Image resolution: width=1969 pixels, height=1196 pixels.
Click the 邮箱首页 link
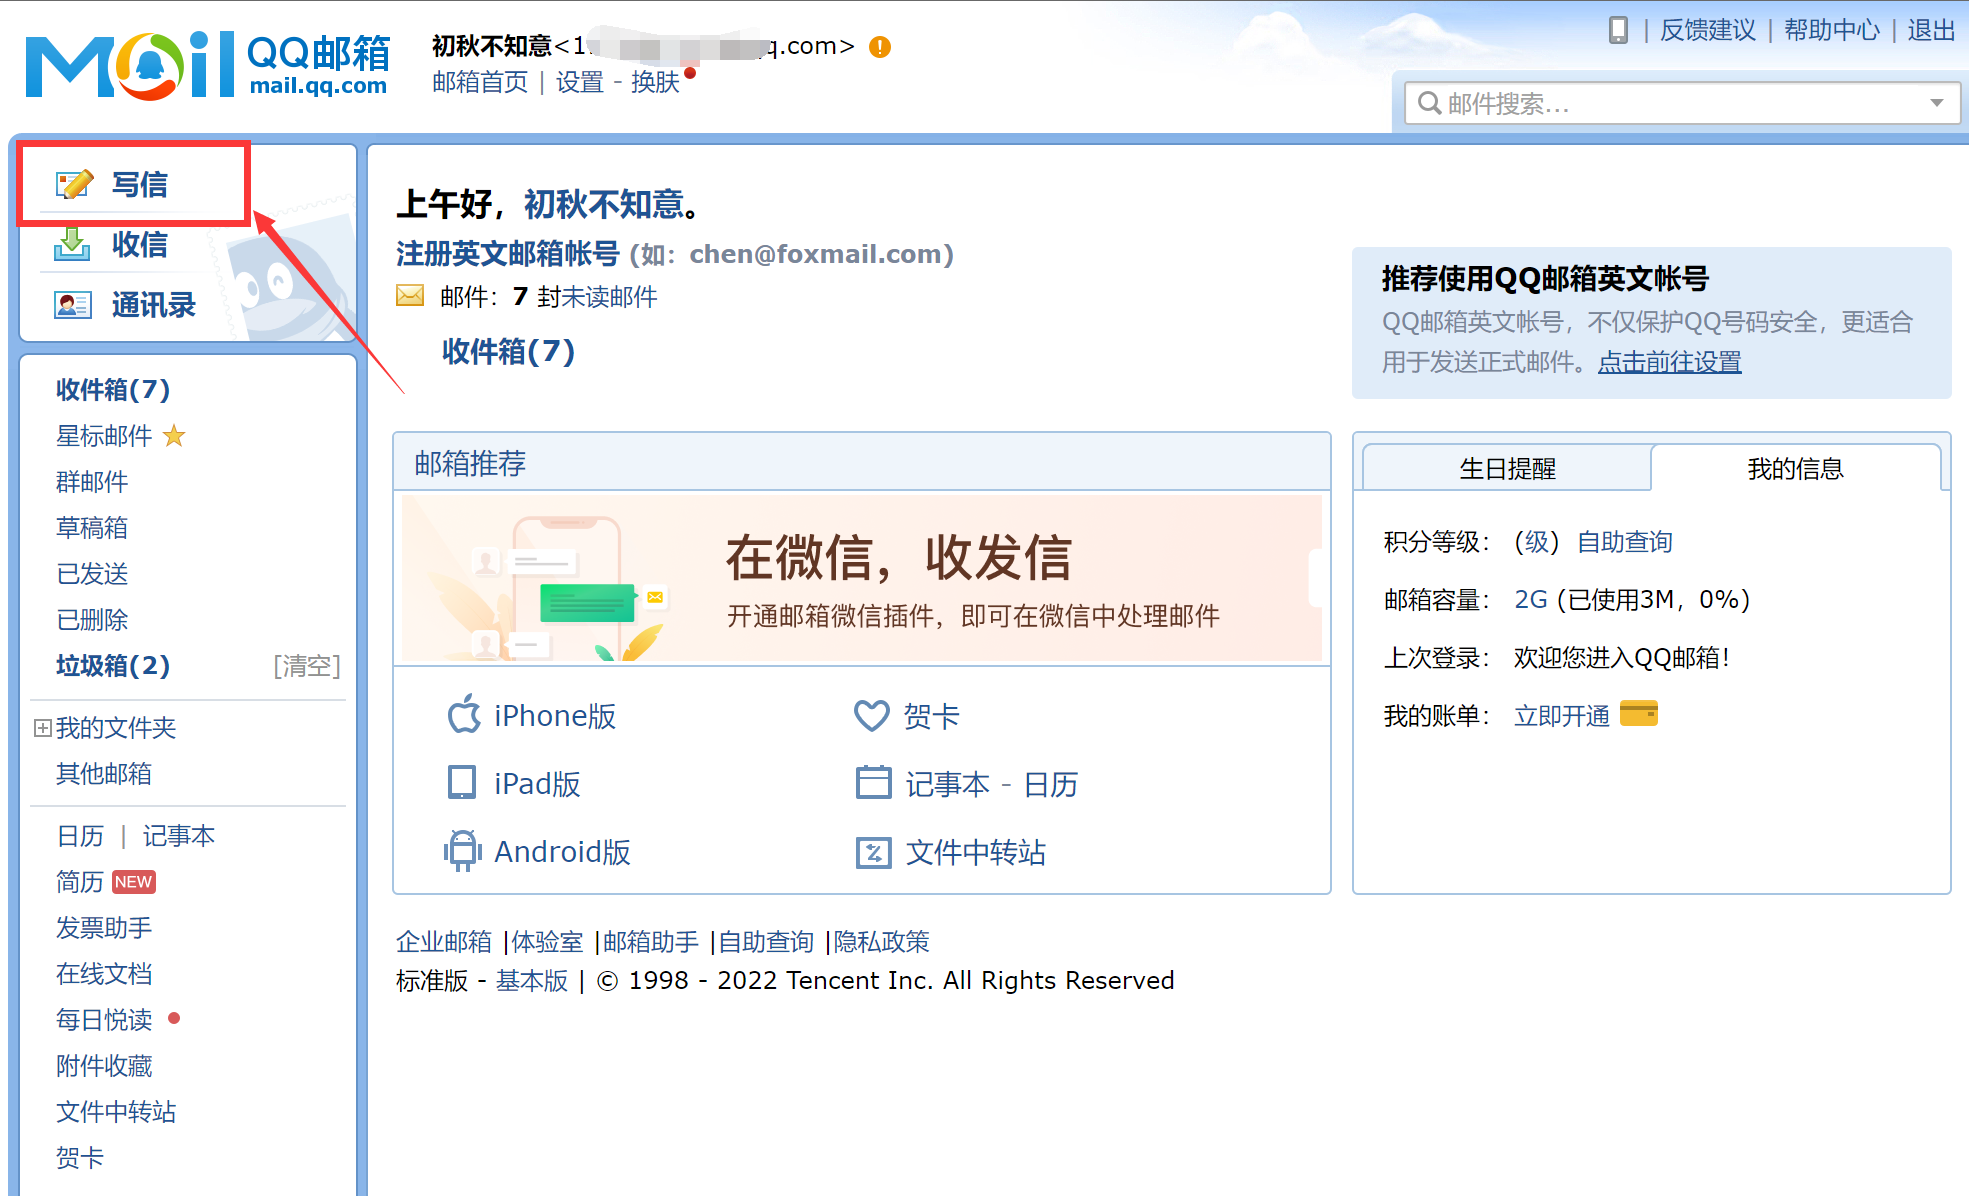480,82
